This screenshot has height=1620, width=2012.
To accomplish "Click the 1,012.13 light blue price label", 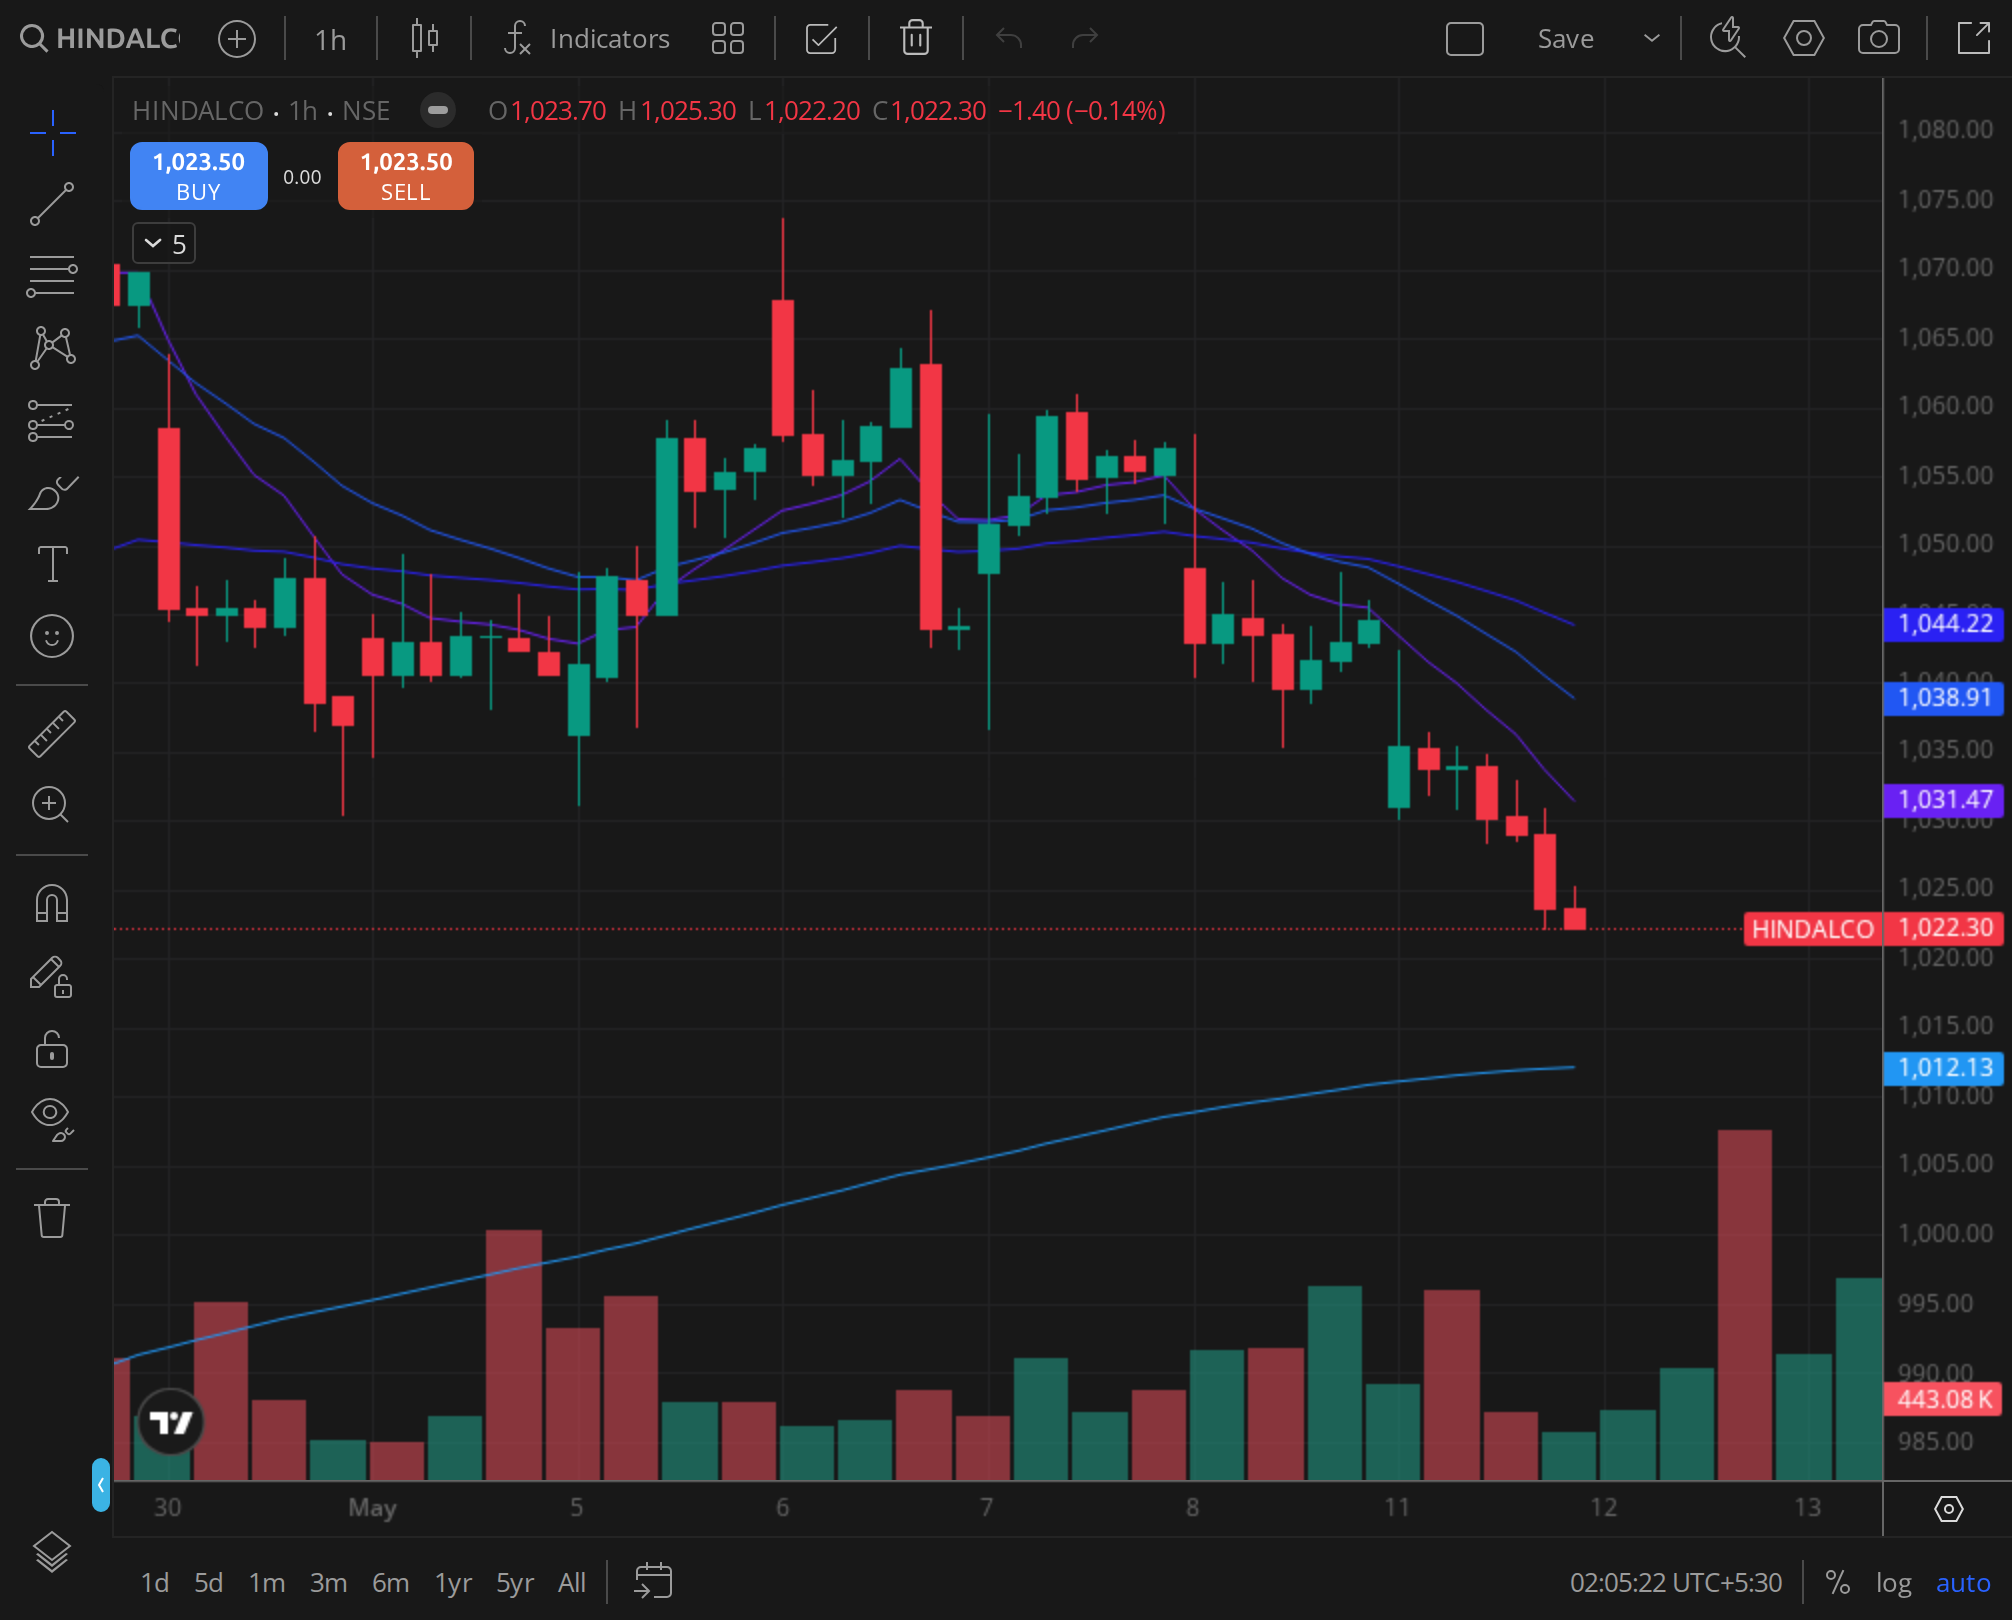I will [x=1945, y=1068].
